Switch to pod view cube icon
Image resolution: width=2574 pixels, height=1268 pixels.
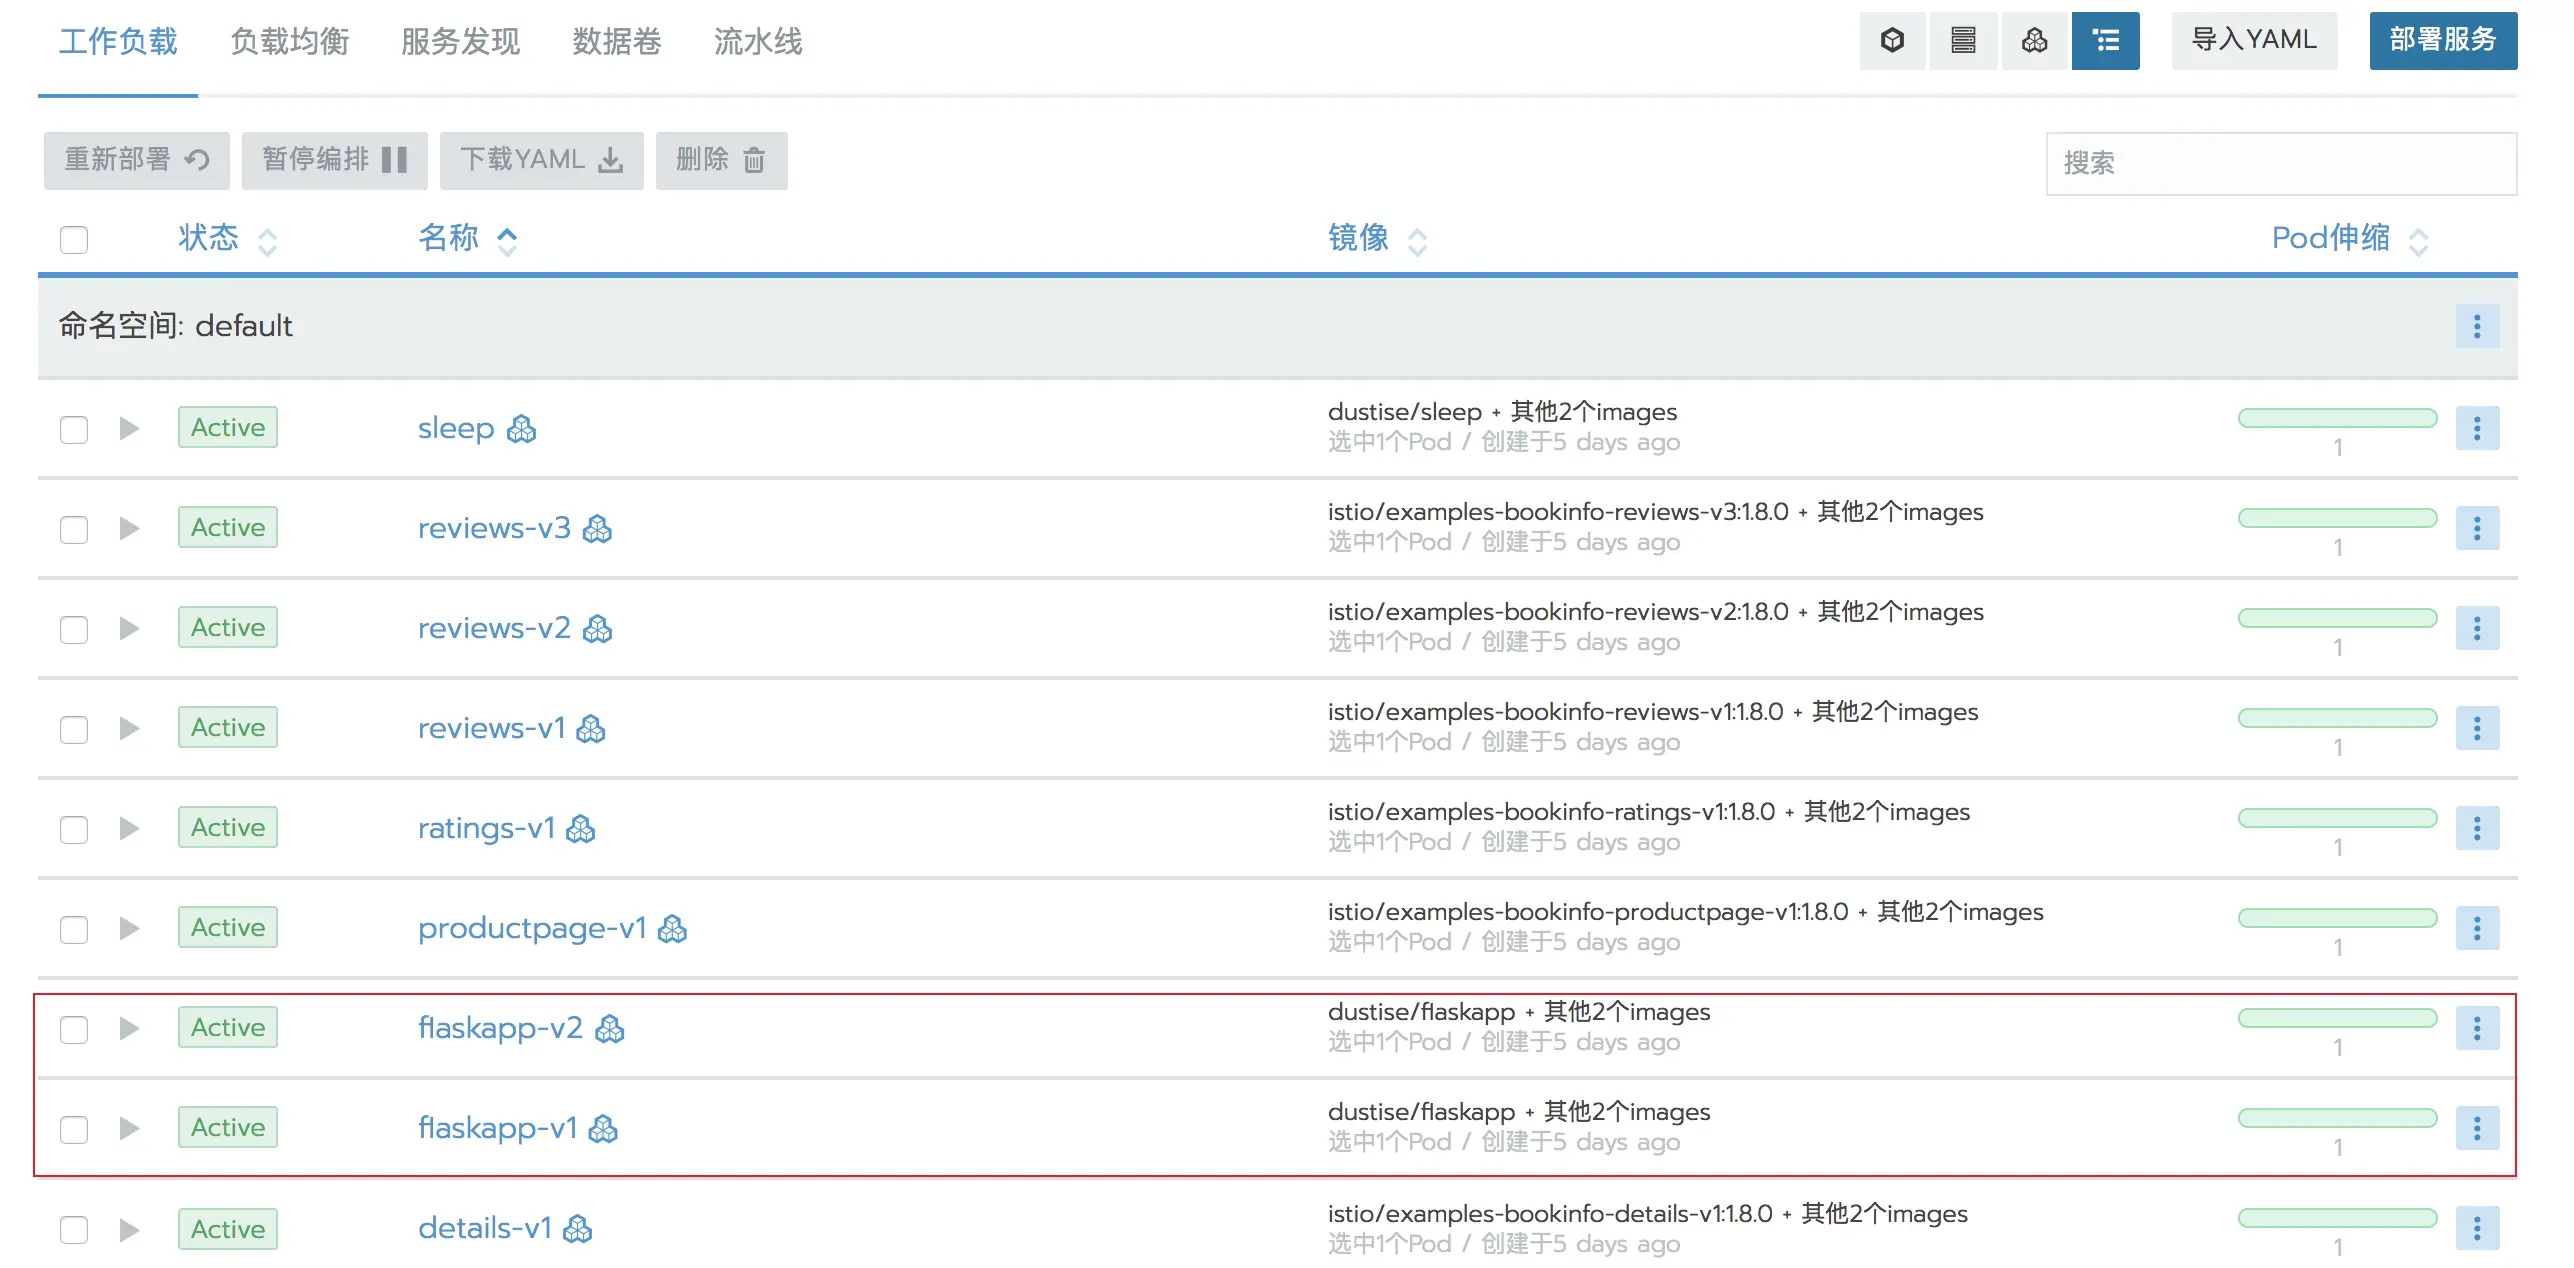click(x=1892, y=41)
